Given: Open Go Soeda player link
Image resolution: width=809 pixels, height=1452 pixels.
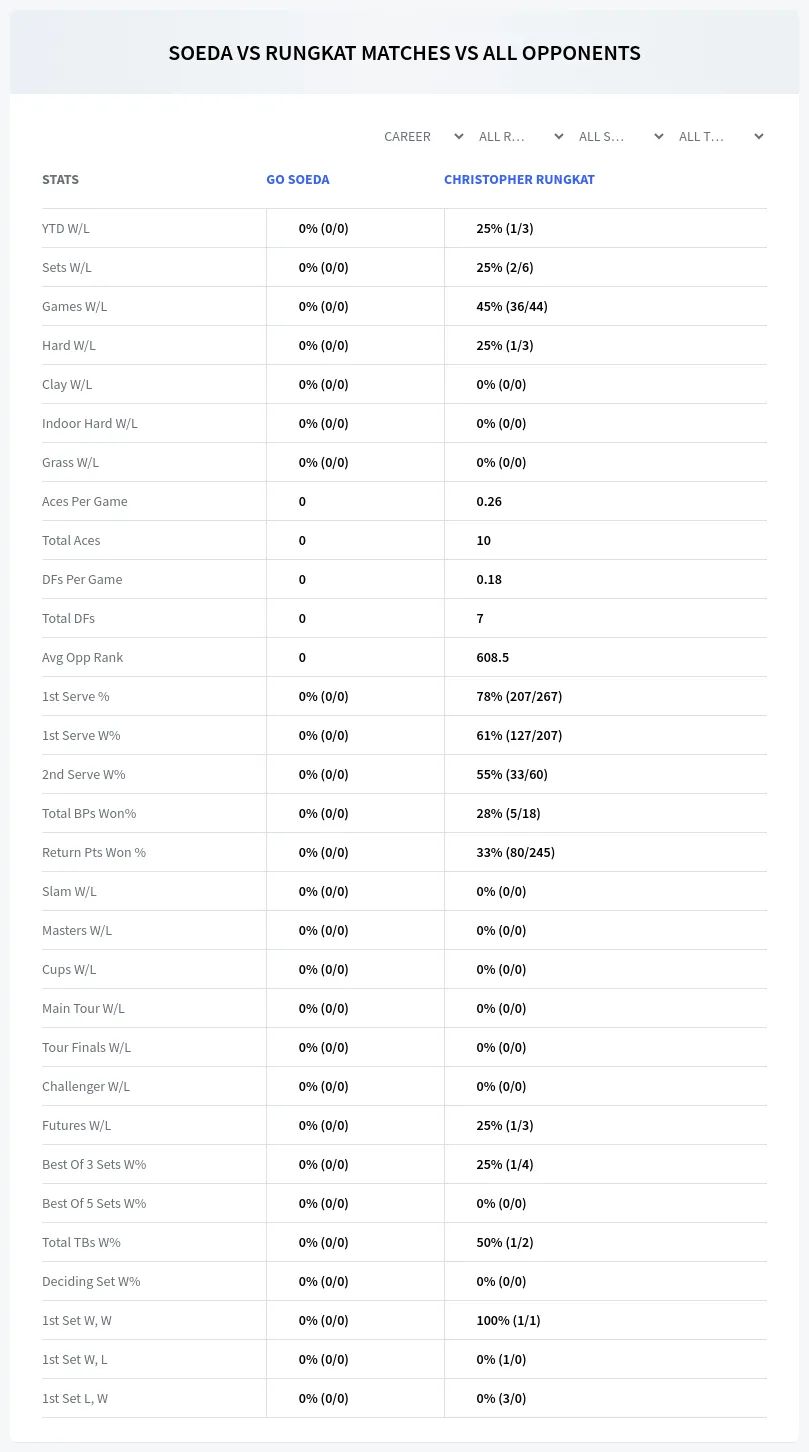Looking at the screenshot, I should tap(298, 180).
